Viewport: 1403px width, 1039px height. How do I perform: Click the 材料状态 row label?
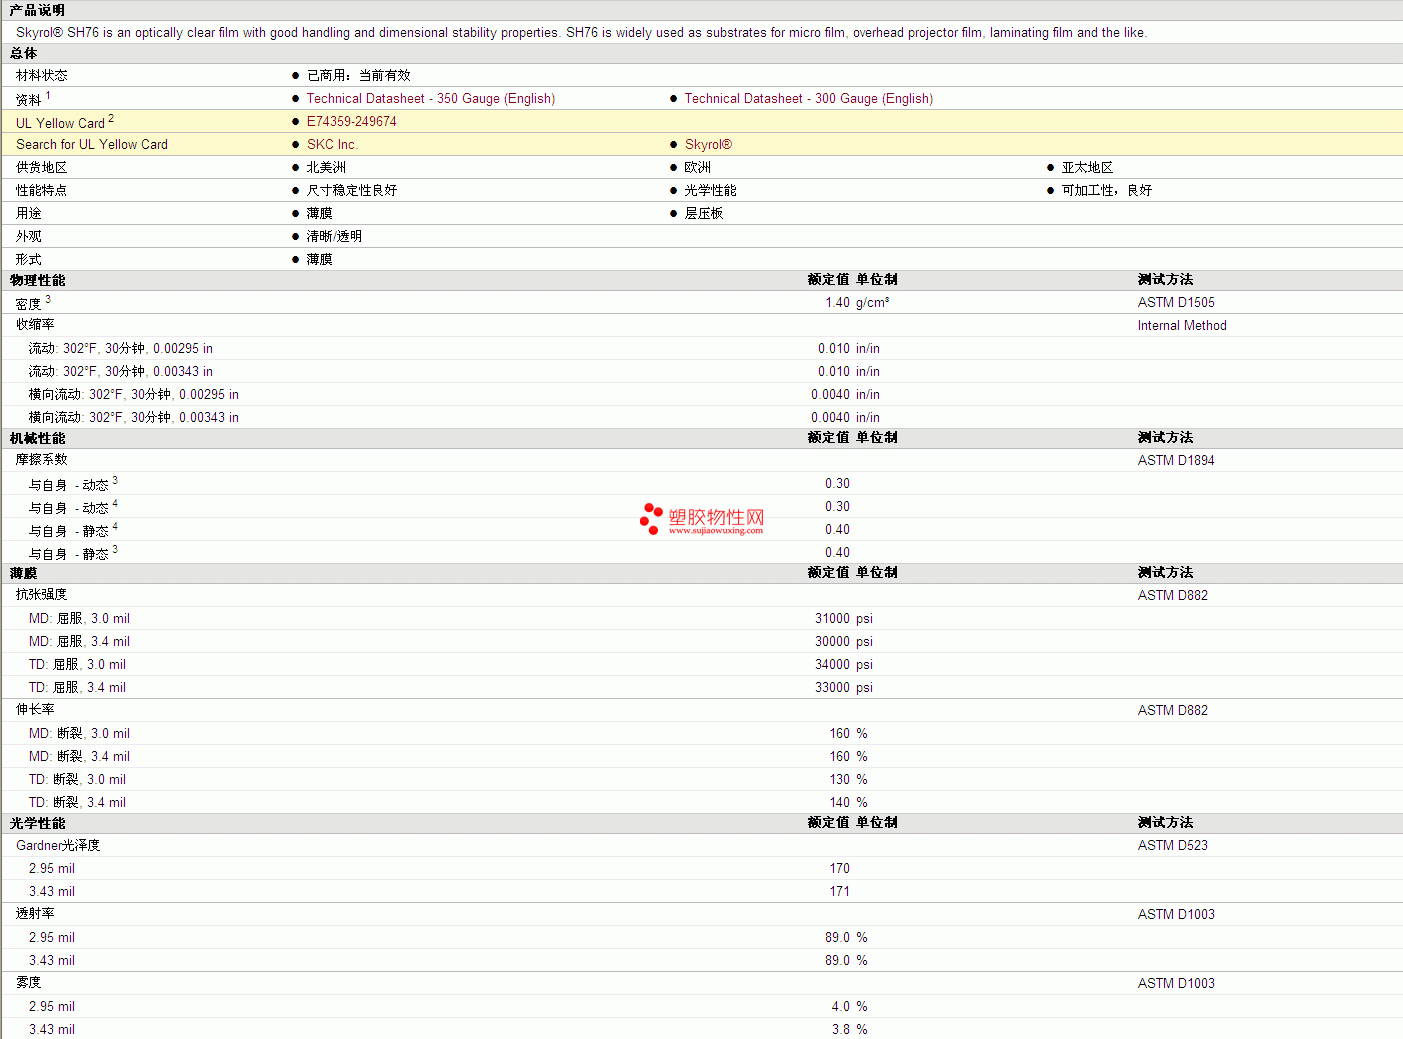[42, 75]
